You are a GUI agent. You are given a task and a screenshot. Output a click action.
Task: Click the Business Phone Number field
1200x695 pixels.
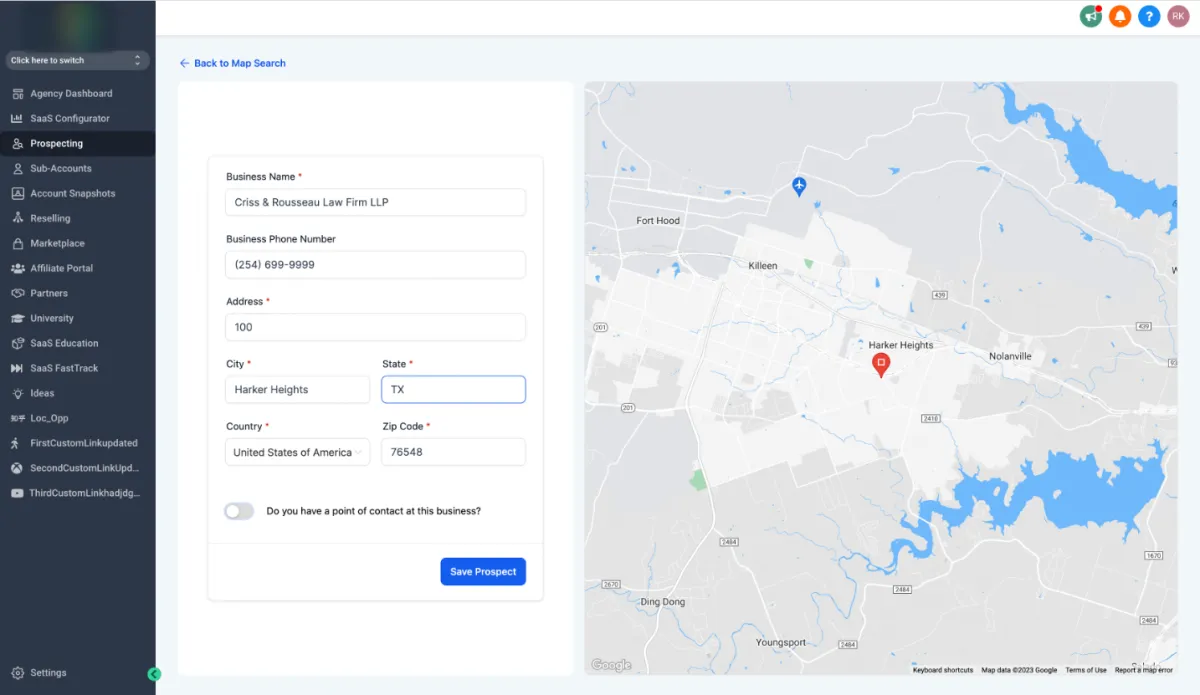[x=376, y=265]
